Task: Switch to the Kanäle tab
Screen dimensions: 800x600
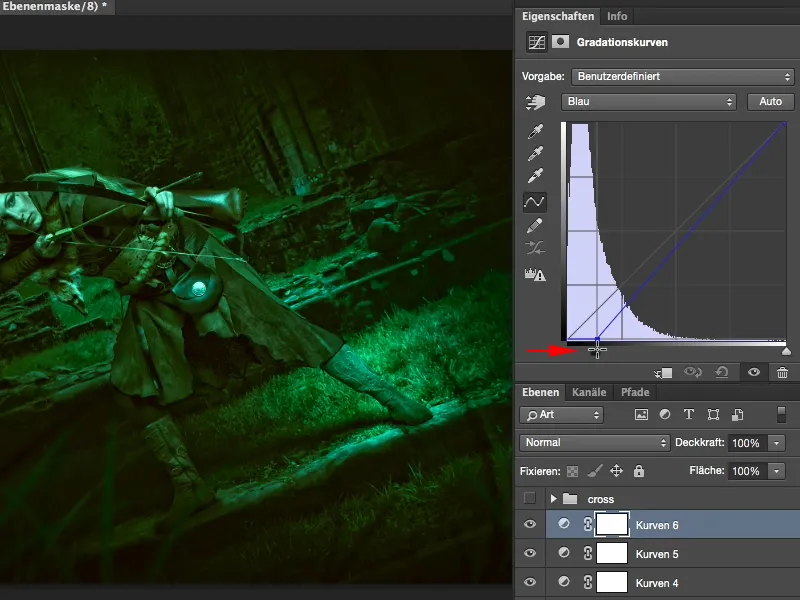Action: click(x=589, y=392)
